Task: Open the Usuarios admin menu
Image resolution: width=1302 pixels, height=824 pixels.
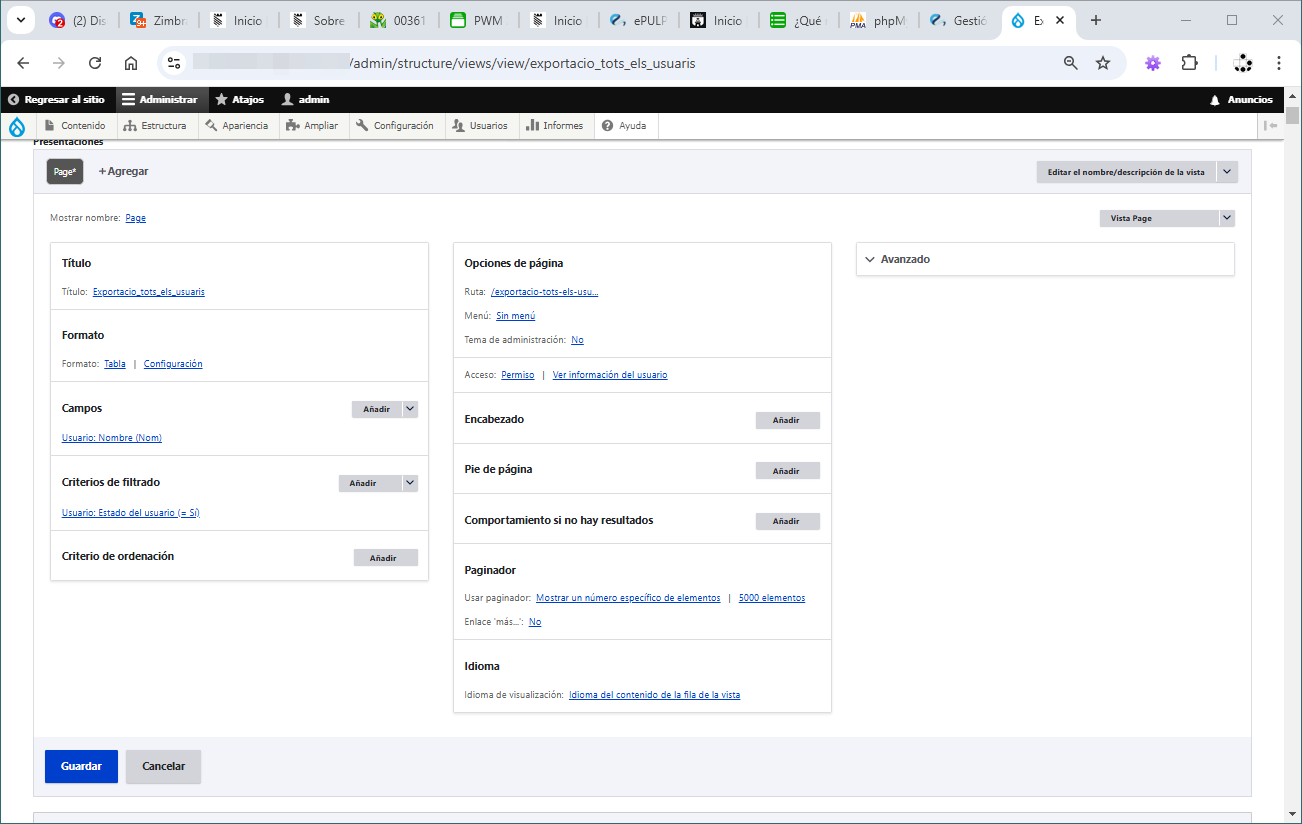Action: pos(481,126)
